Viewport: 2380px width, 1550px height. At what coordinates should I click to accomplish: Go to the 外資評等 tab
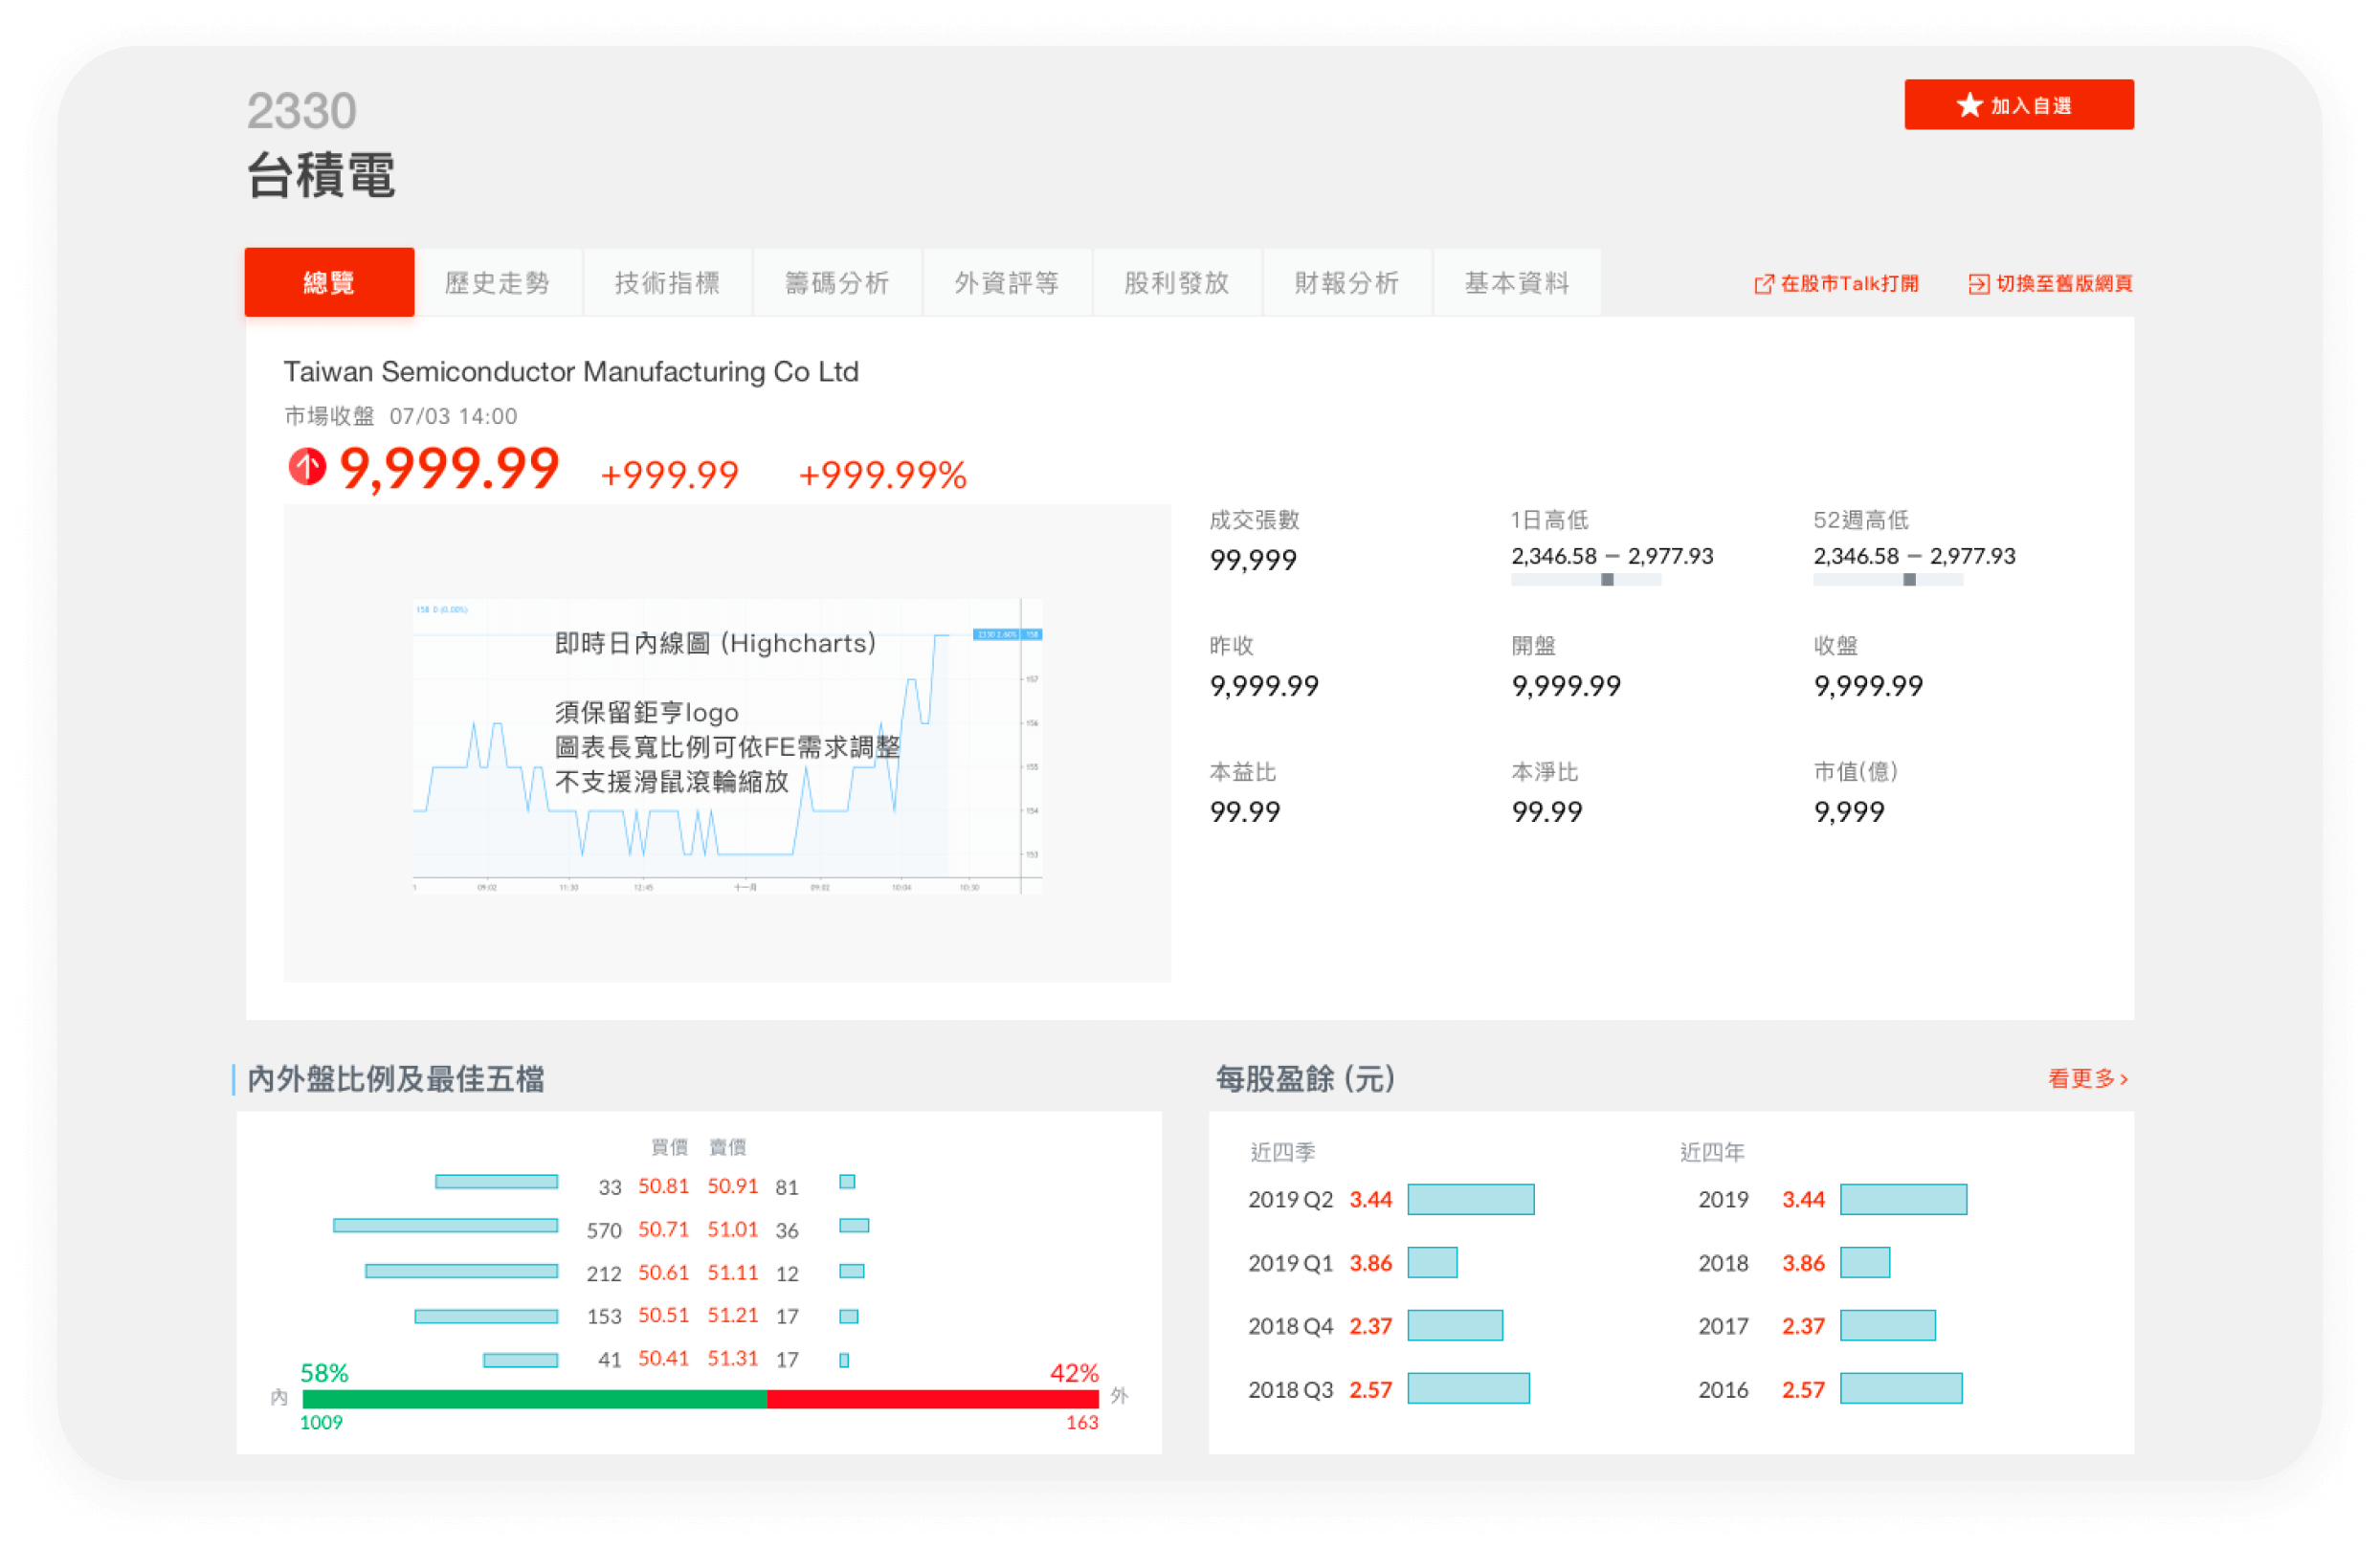pyautogui.click(x=1007, y=283)
